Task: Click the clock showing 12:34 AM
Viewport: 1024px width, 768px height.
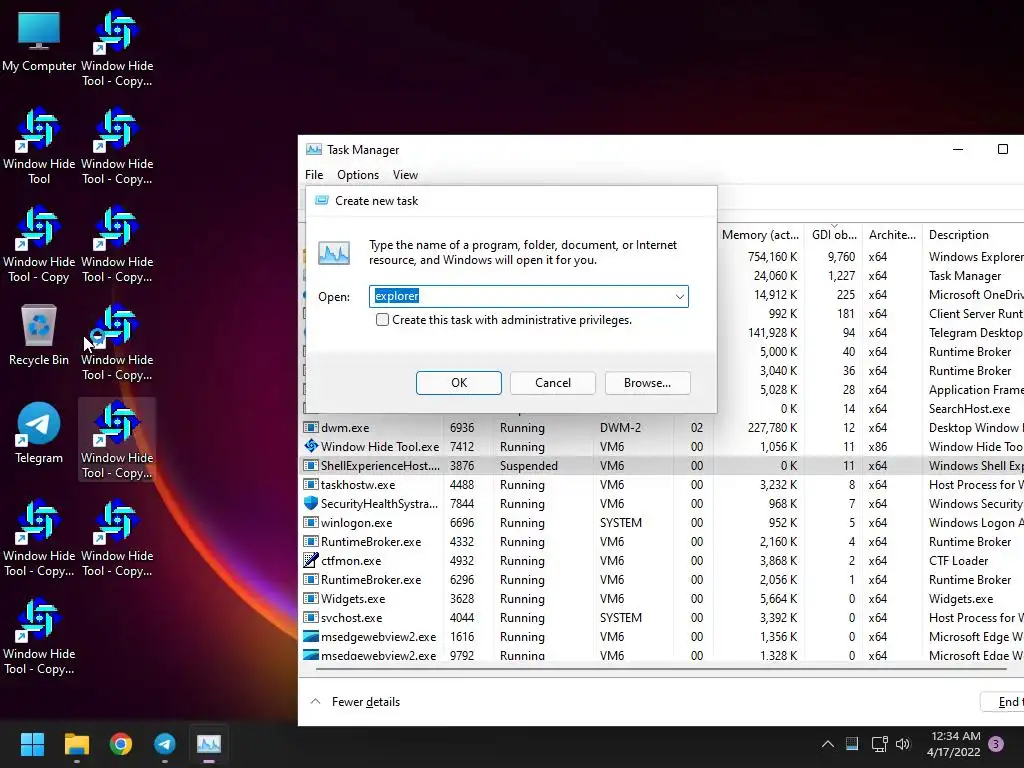Action: click(955, 736)
